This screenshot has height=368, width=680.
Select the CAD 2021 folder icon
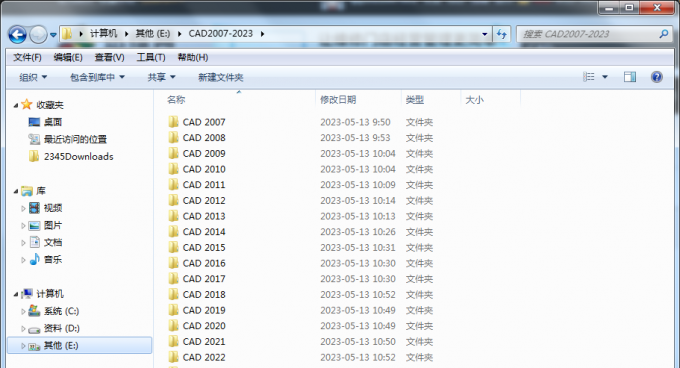(173, 342)
